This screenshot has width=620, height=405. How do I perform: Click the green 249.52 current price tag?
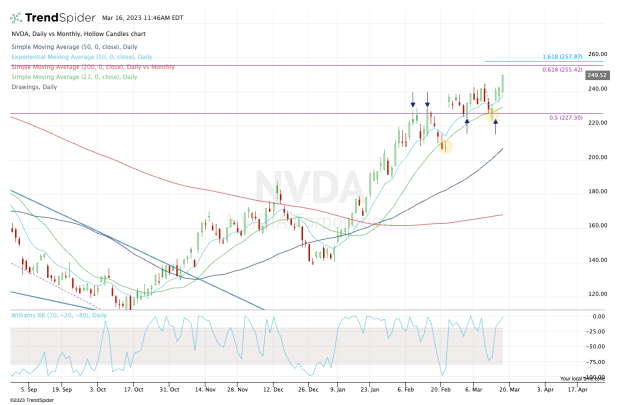pyautogui.click(x=599, y=75)
